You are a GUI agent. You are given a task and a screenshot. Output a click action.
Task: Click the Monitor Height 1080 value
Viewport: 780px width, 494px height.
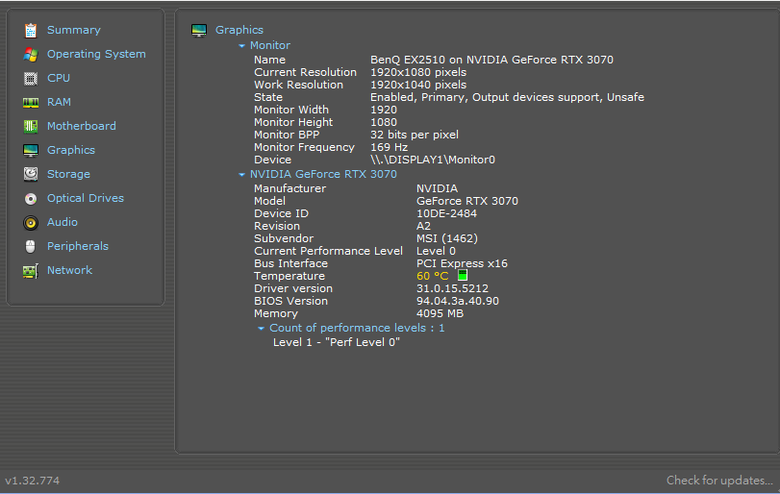pos(384,122)
